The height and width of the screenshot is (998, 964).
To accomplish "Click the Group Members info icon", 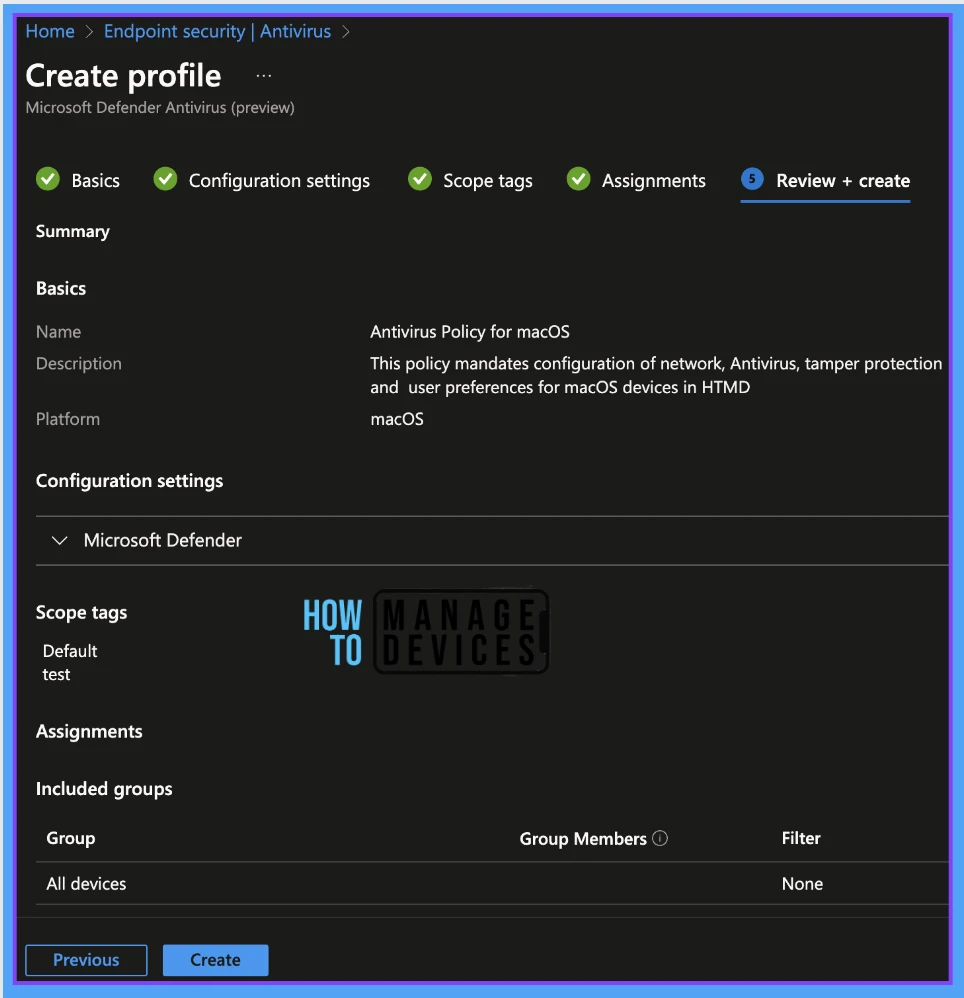I will point(660,838).
